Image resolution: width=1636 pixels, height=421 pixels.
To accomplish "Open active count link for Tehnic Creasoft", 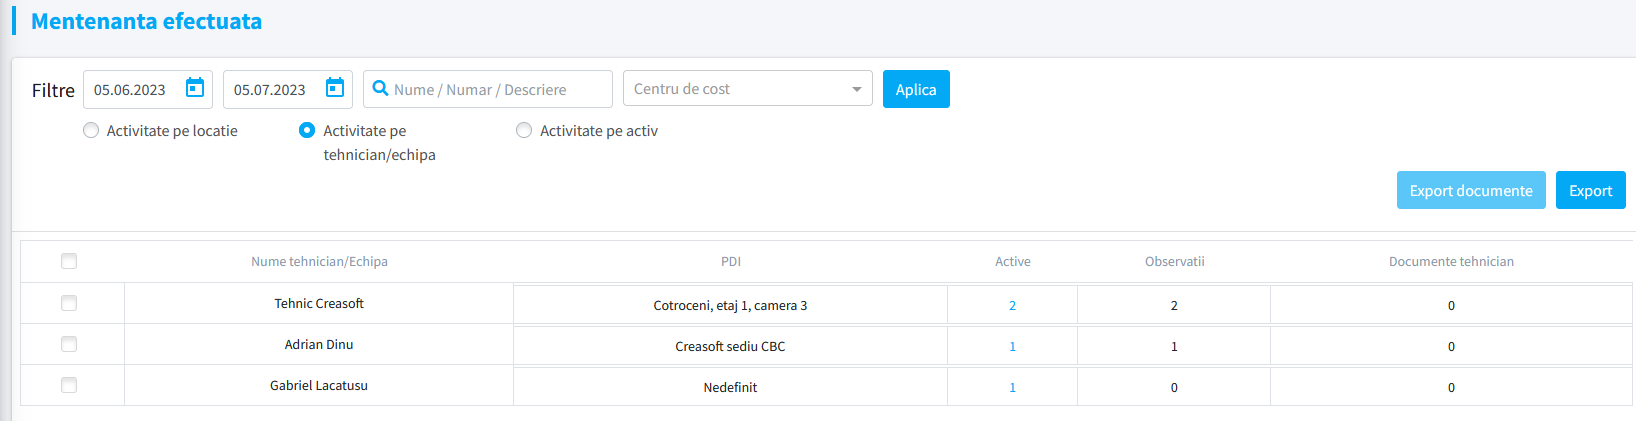I will (1012, 305).
